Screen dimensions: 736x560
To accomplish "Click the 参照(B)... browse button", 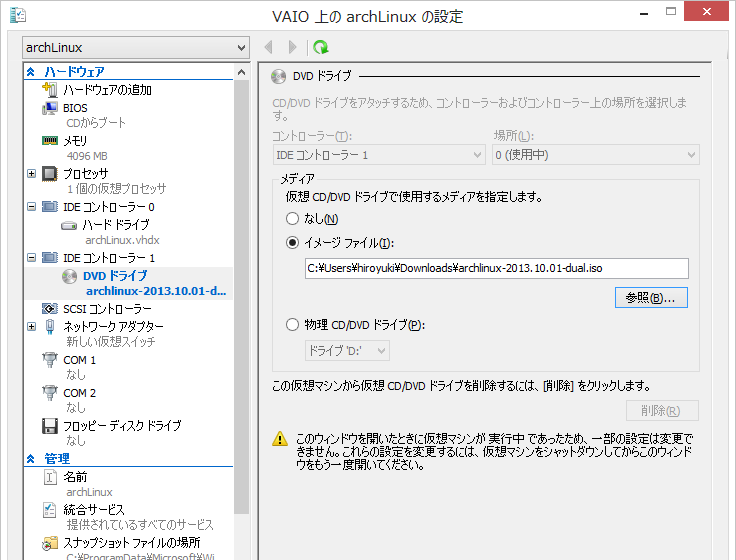I will pyautogui.click(x=651, y=298).
